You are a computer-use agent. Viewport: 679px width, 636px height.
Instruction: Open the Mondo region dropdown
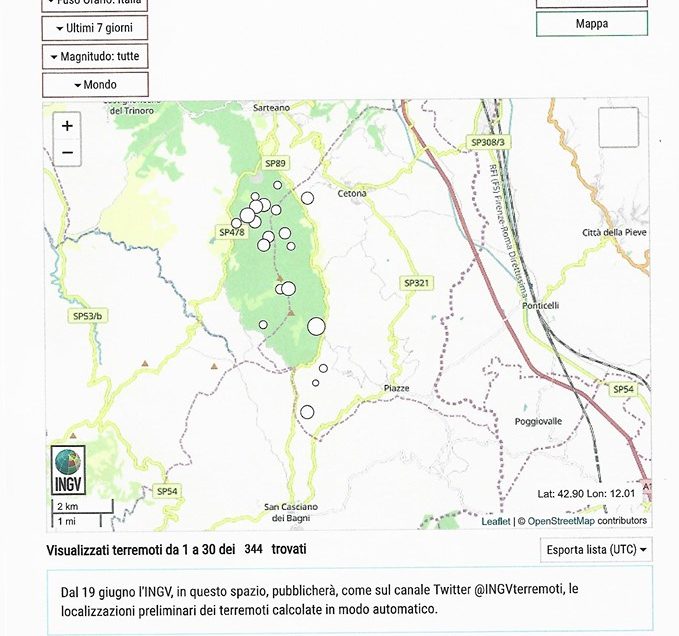pyautogui.click(x=95, y=84)
